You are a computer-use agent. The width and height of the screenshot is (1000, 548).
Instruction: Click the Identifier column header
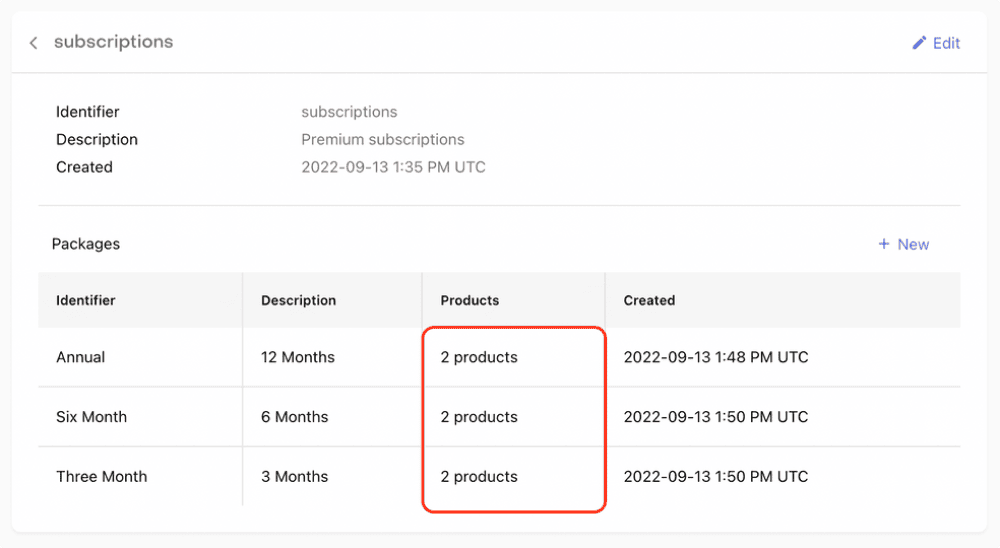tap(86, 300)
